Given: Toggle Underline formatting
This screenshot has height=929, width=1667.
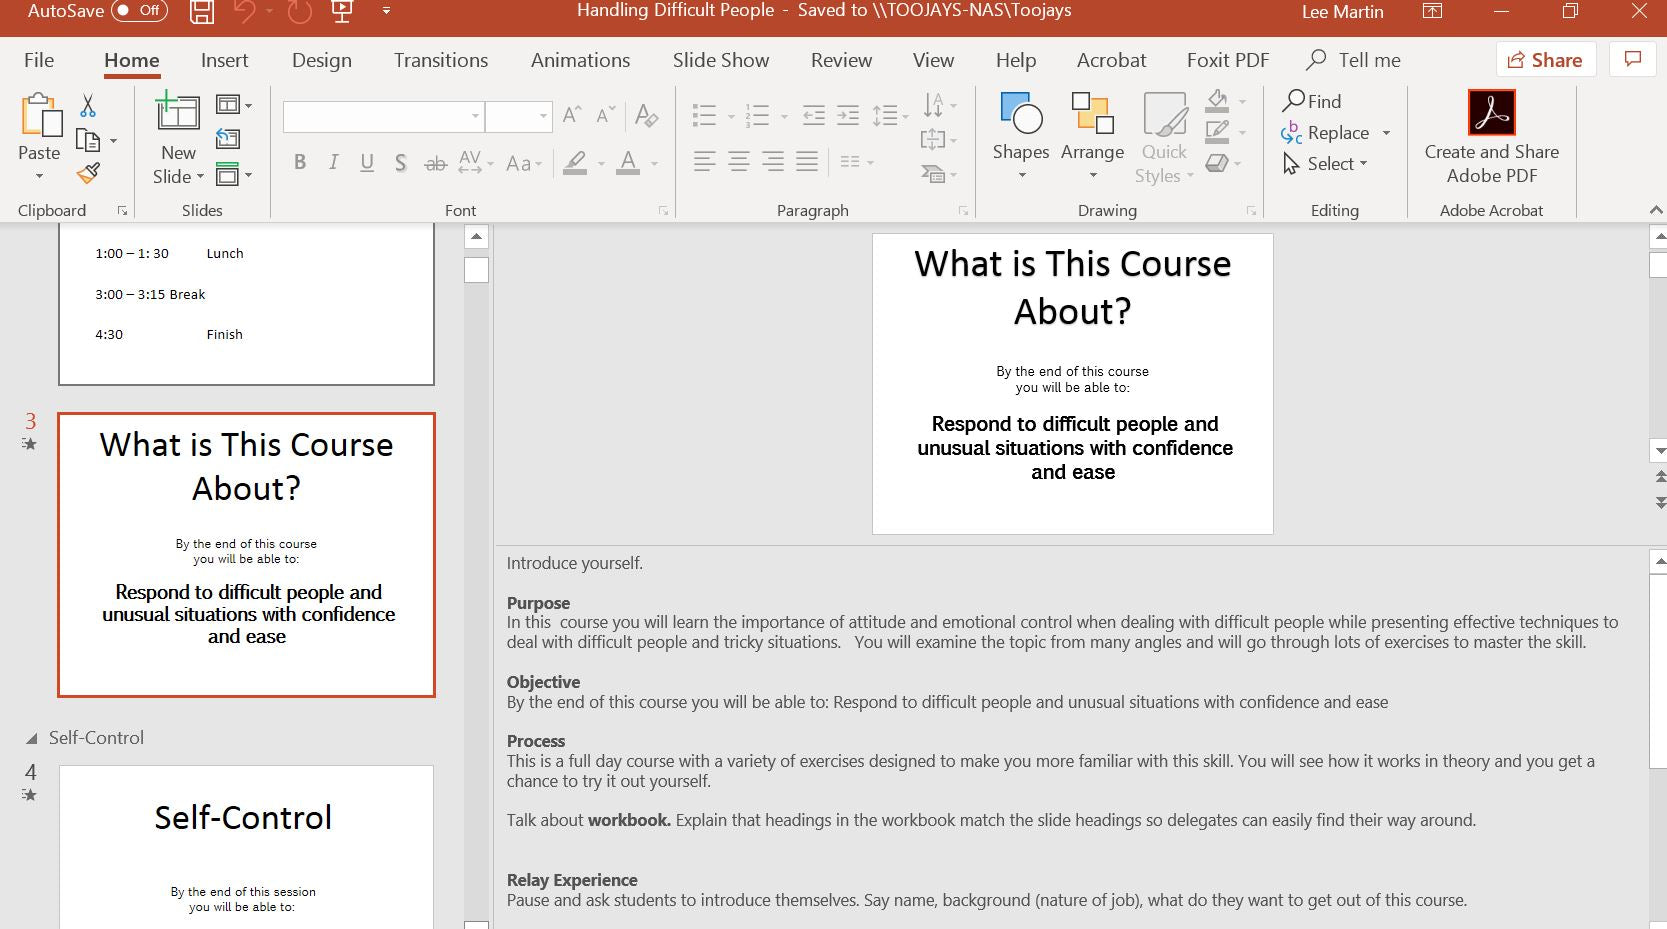Looking at the screenshot, I should (367, 162).
